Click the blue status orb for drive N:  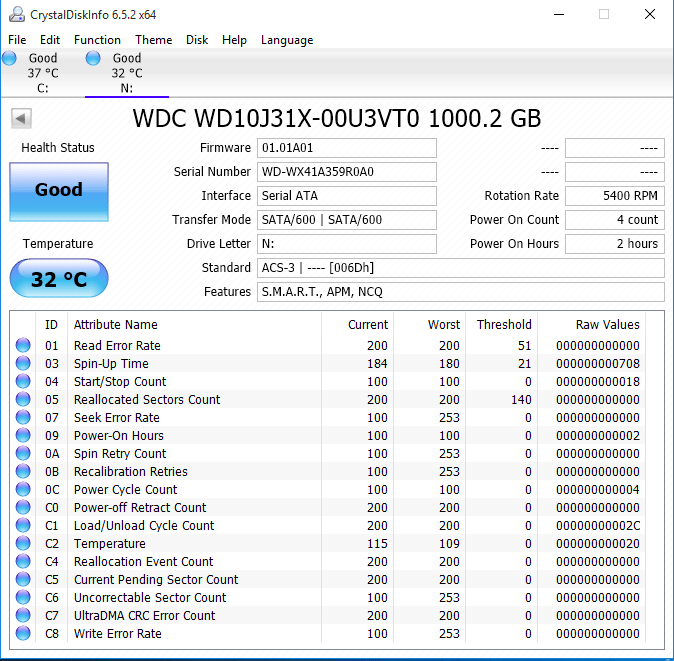[x=93, y=58]
